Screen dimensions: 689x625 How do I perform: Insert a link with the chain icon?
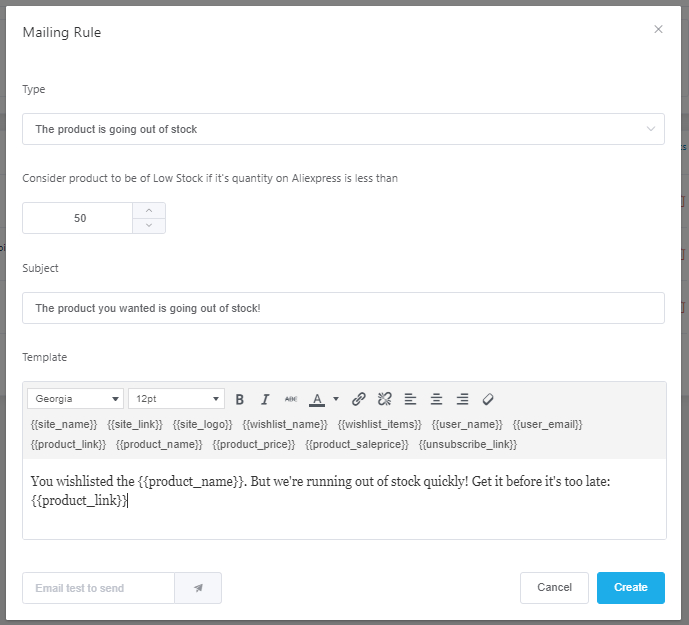pos(359,399)
